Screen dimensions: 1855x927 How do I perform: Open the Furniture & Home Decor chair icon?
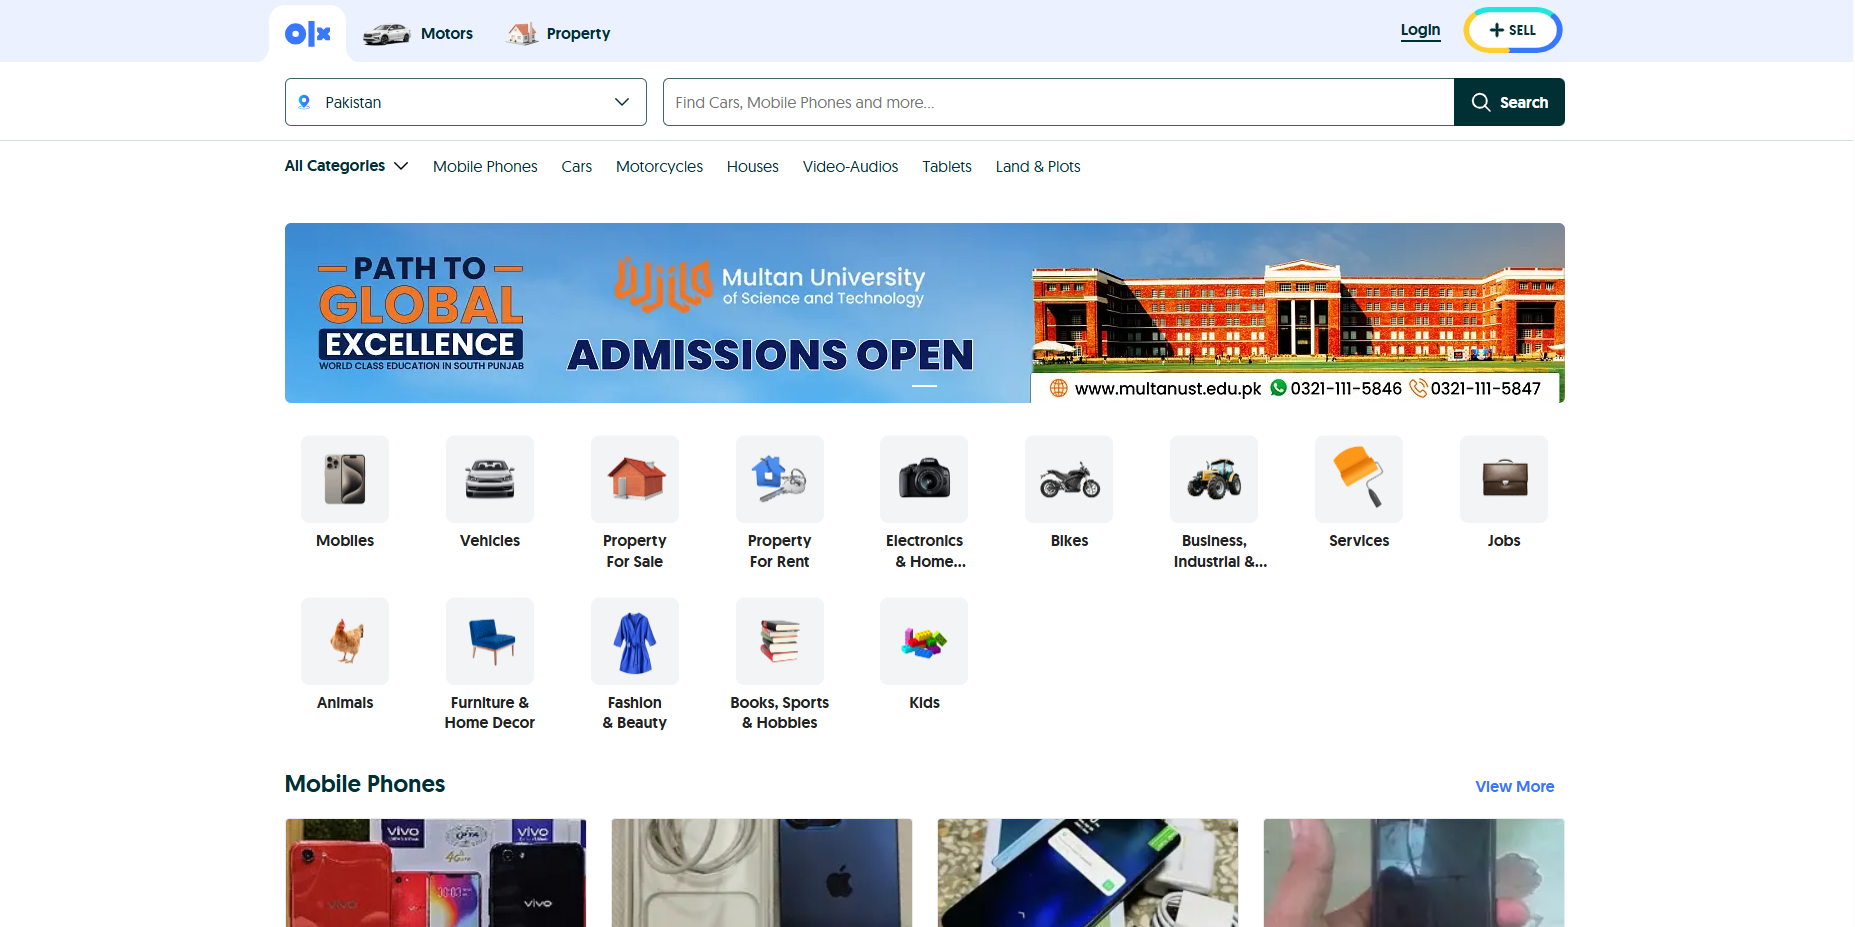click(490, 641)
